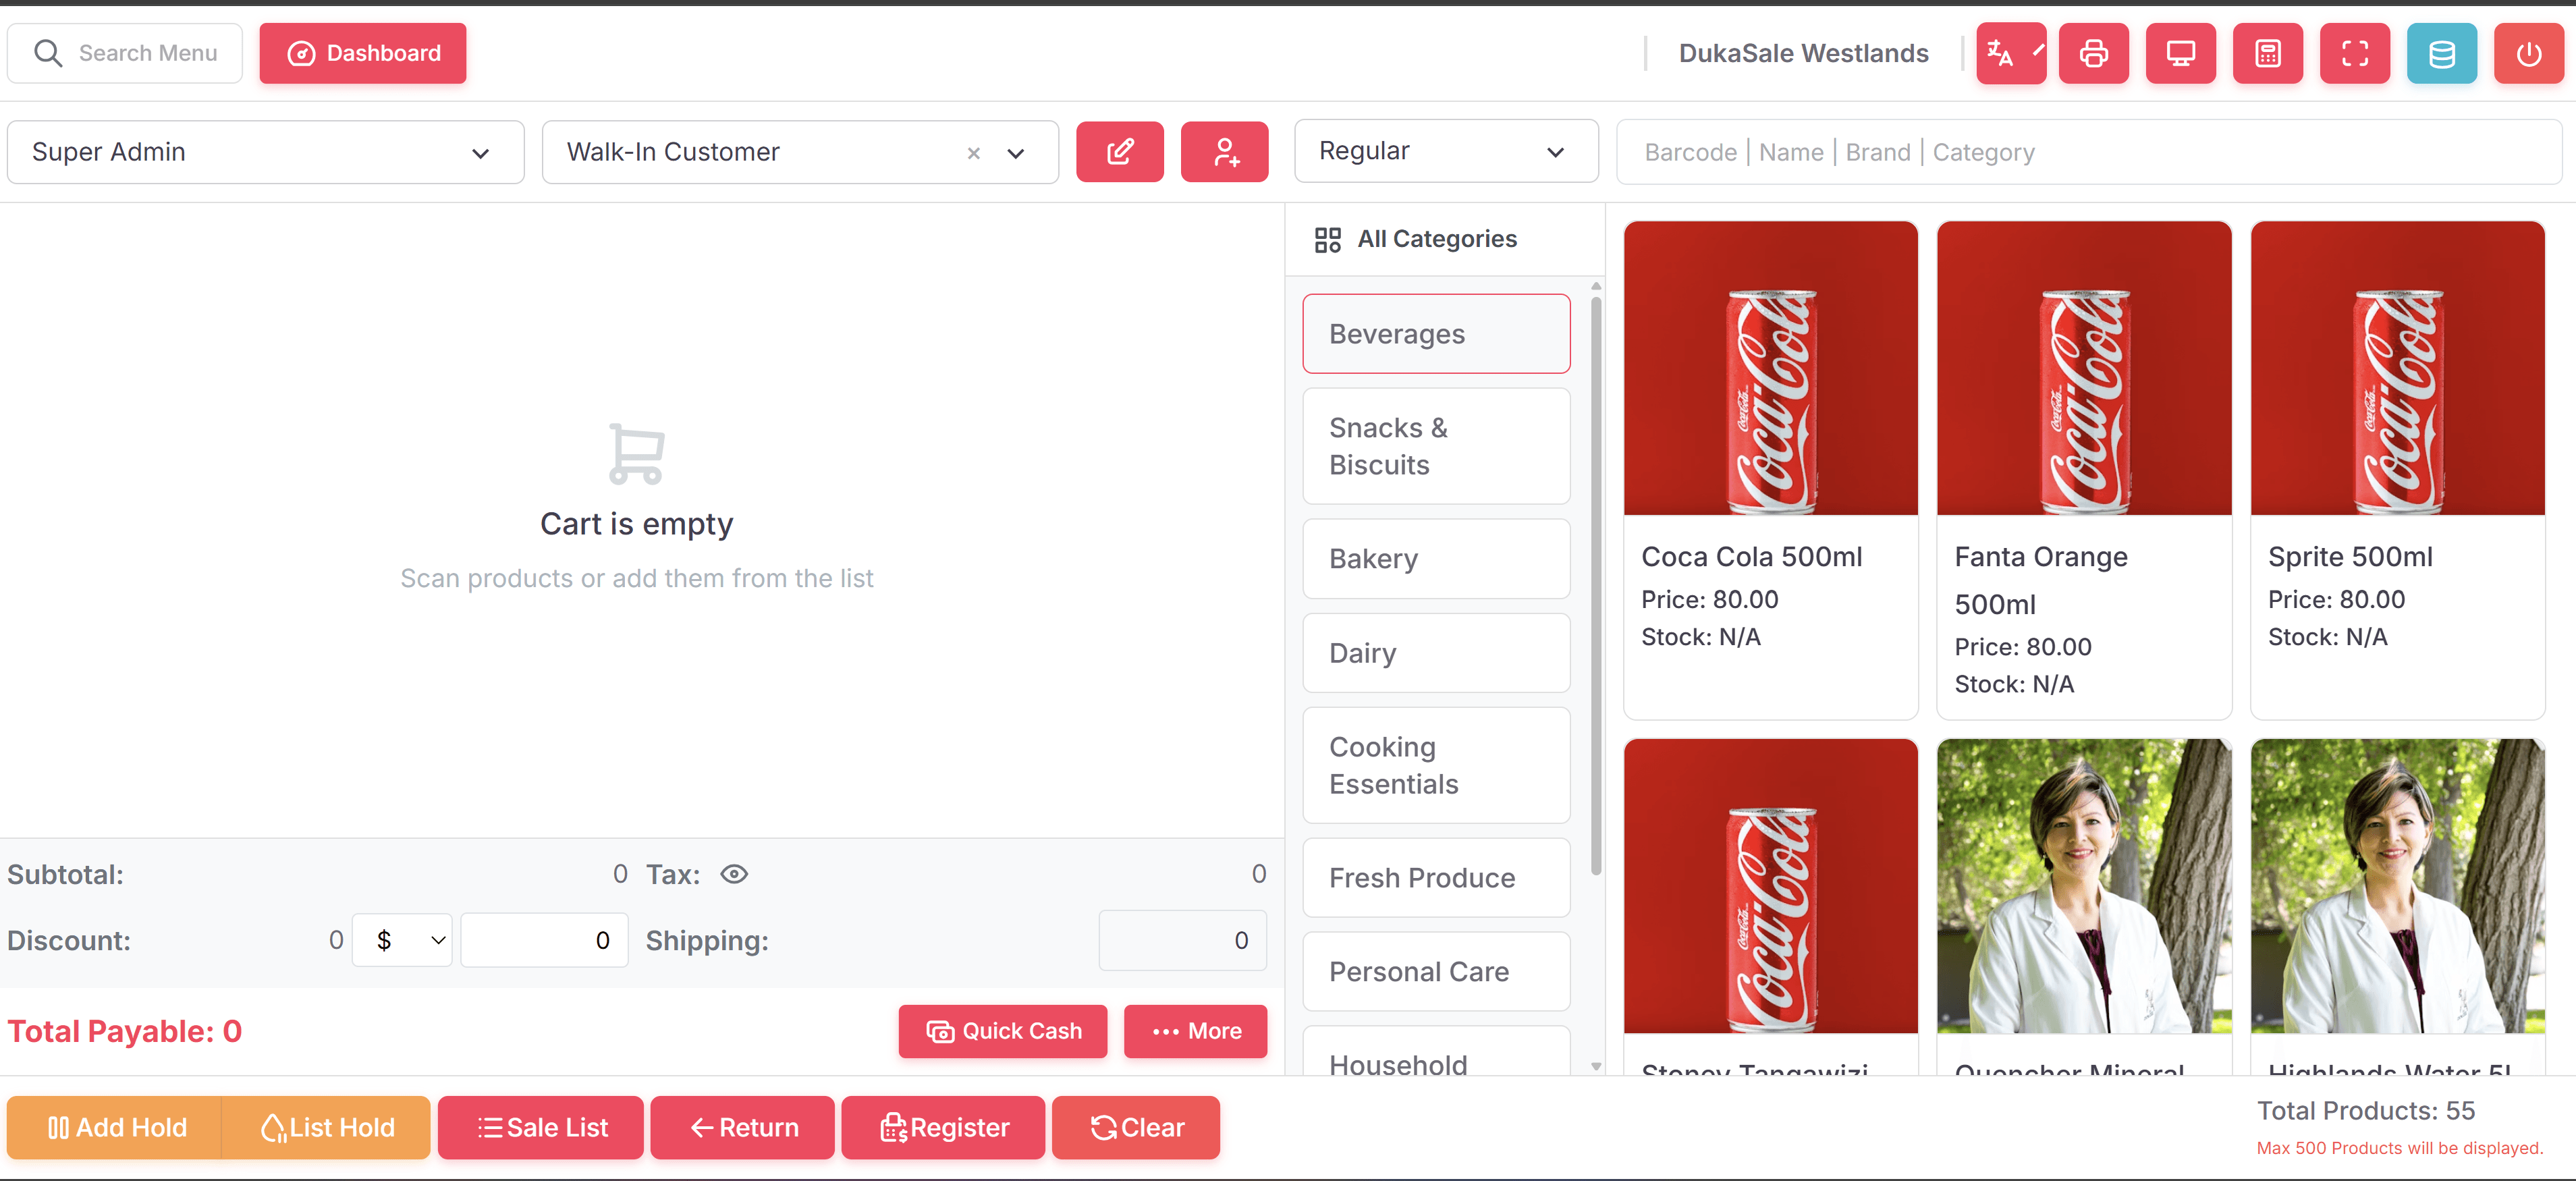Clear the Walk-In Customer selection
This screenshot has height=1181, width=2576.
[973, 153]
